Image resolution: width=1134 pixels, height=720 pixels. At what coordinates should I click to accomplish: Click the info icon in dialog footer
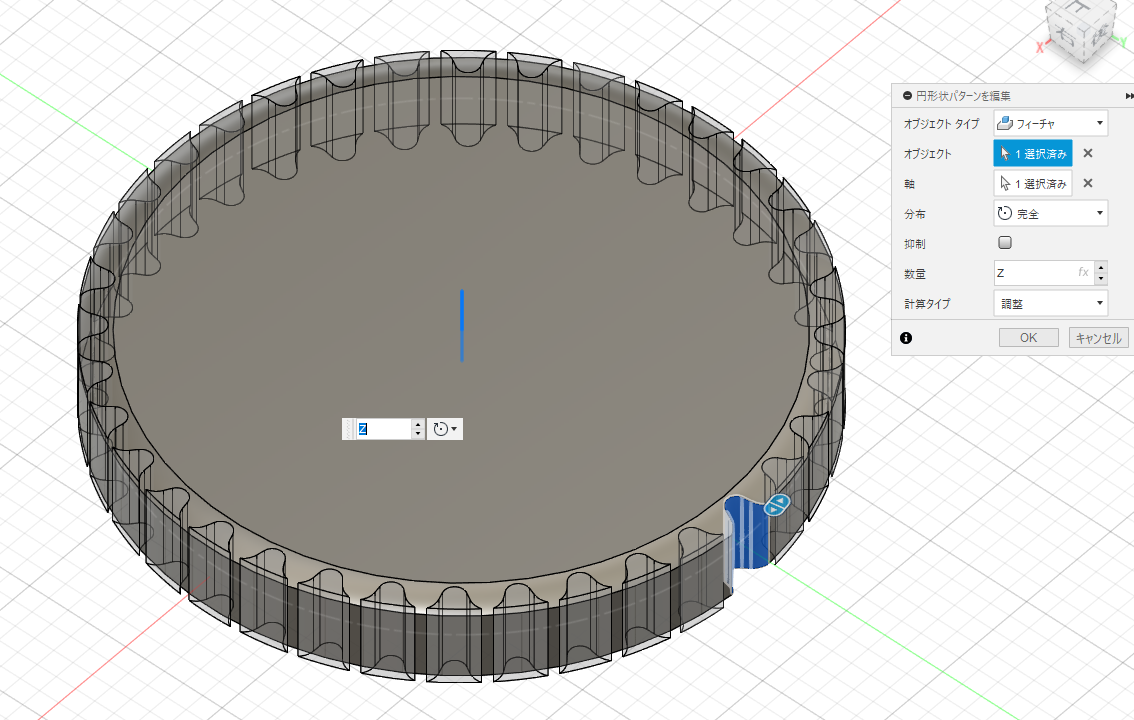click(906, 338)
